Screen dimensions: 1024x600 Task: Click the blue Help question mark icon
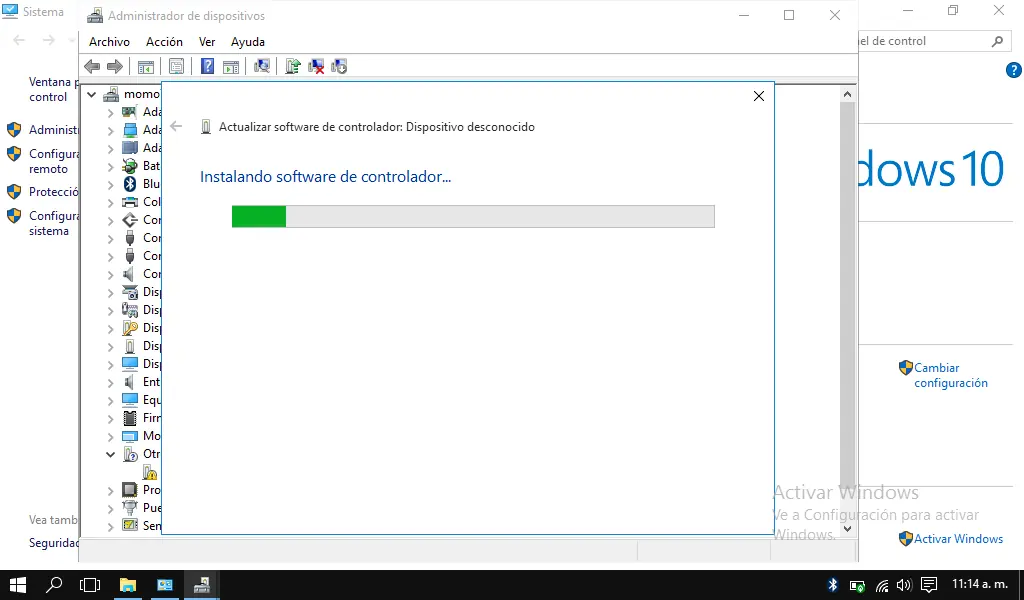tap(207, 67)
